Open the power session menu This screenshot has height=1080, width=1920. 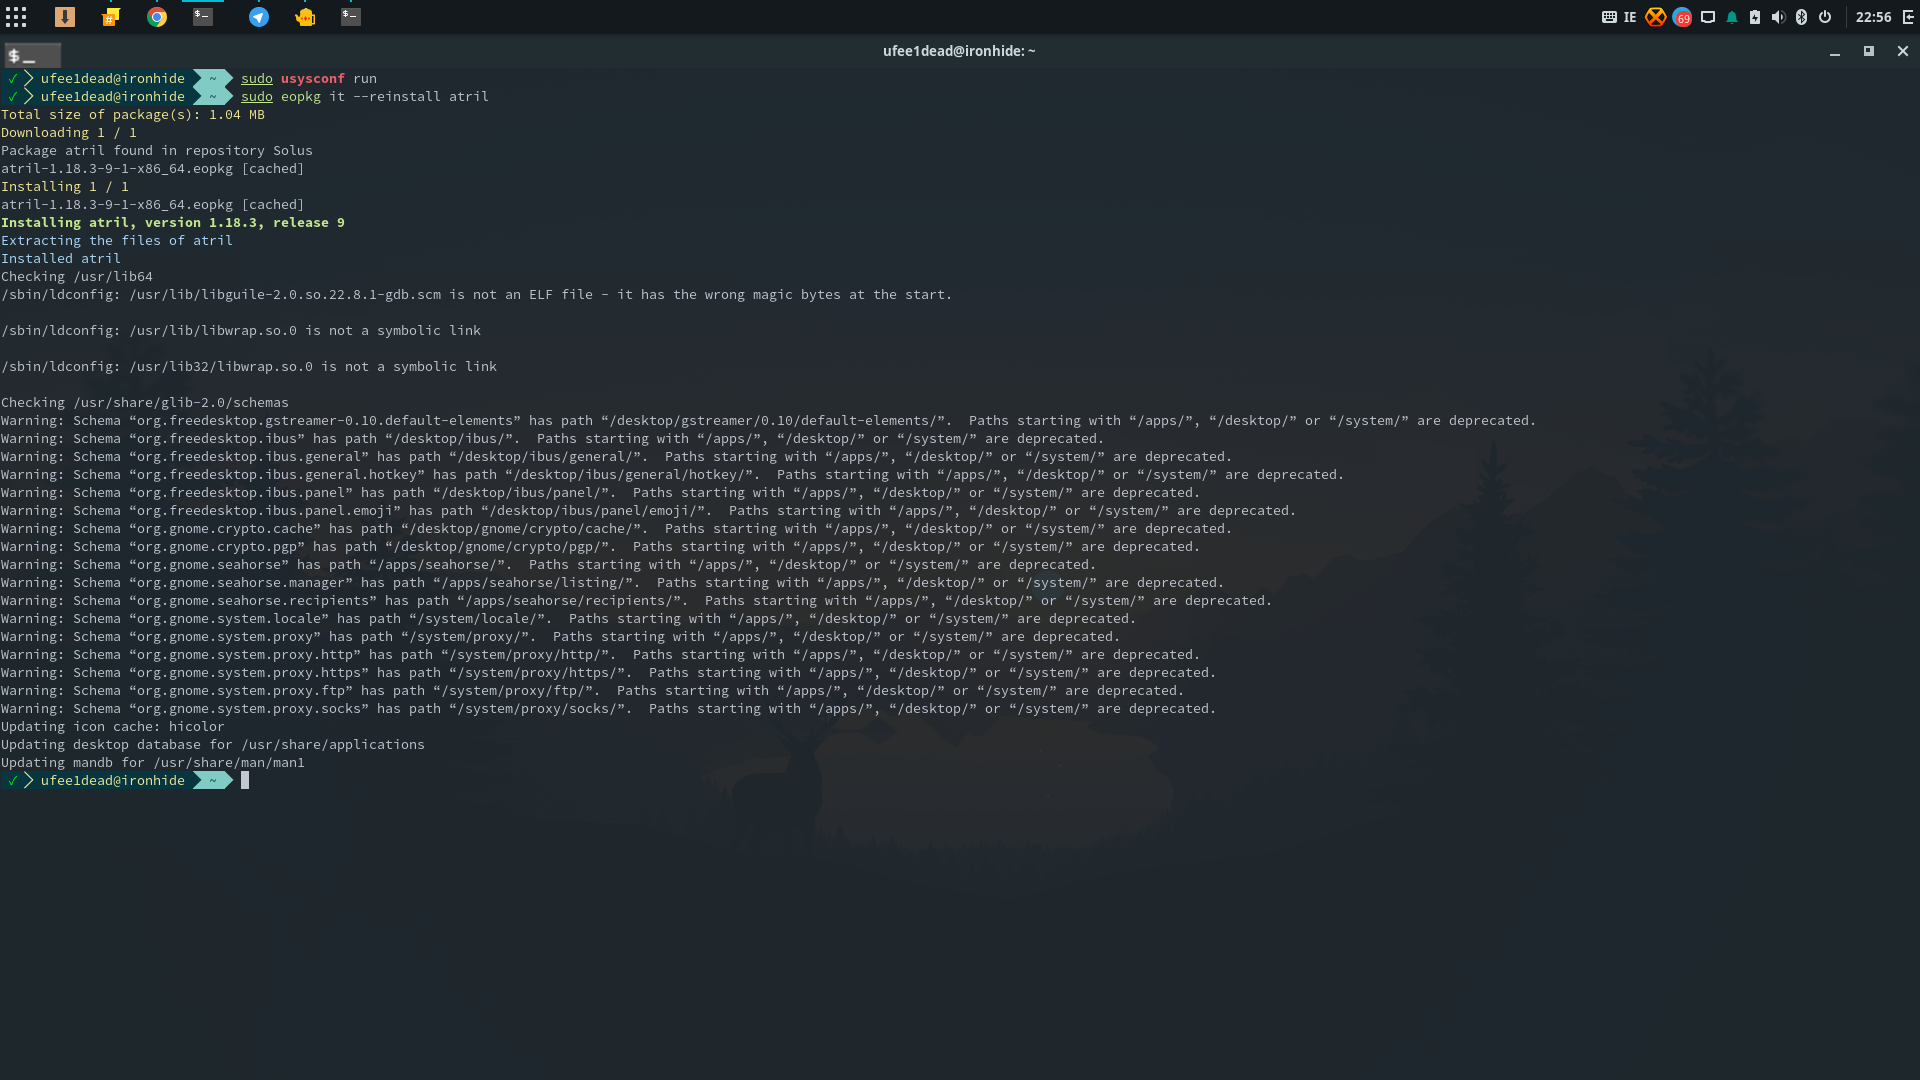[x=1825, y=17]
